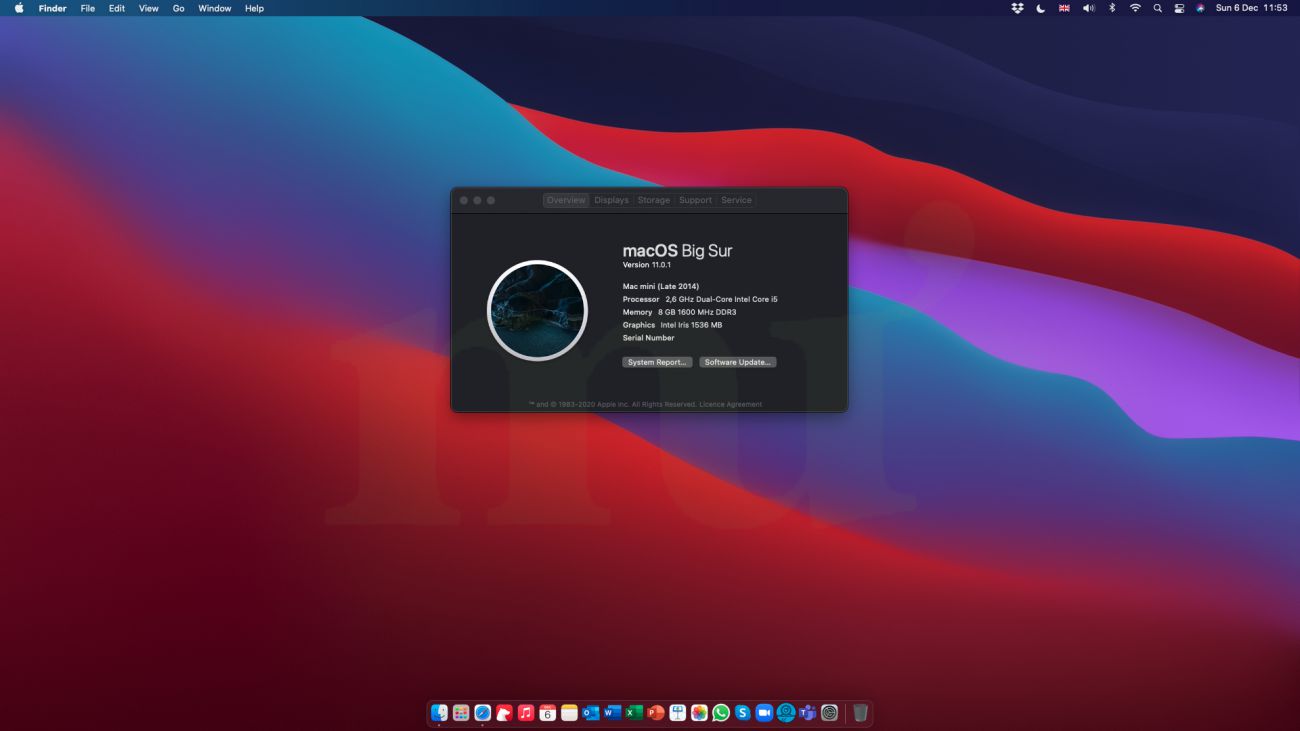Open the Bluetooth status menu
This screenshot has width=1300, height=731.
click(x=1112, y=8)
